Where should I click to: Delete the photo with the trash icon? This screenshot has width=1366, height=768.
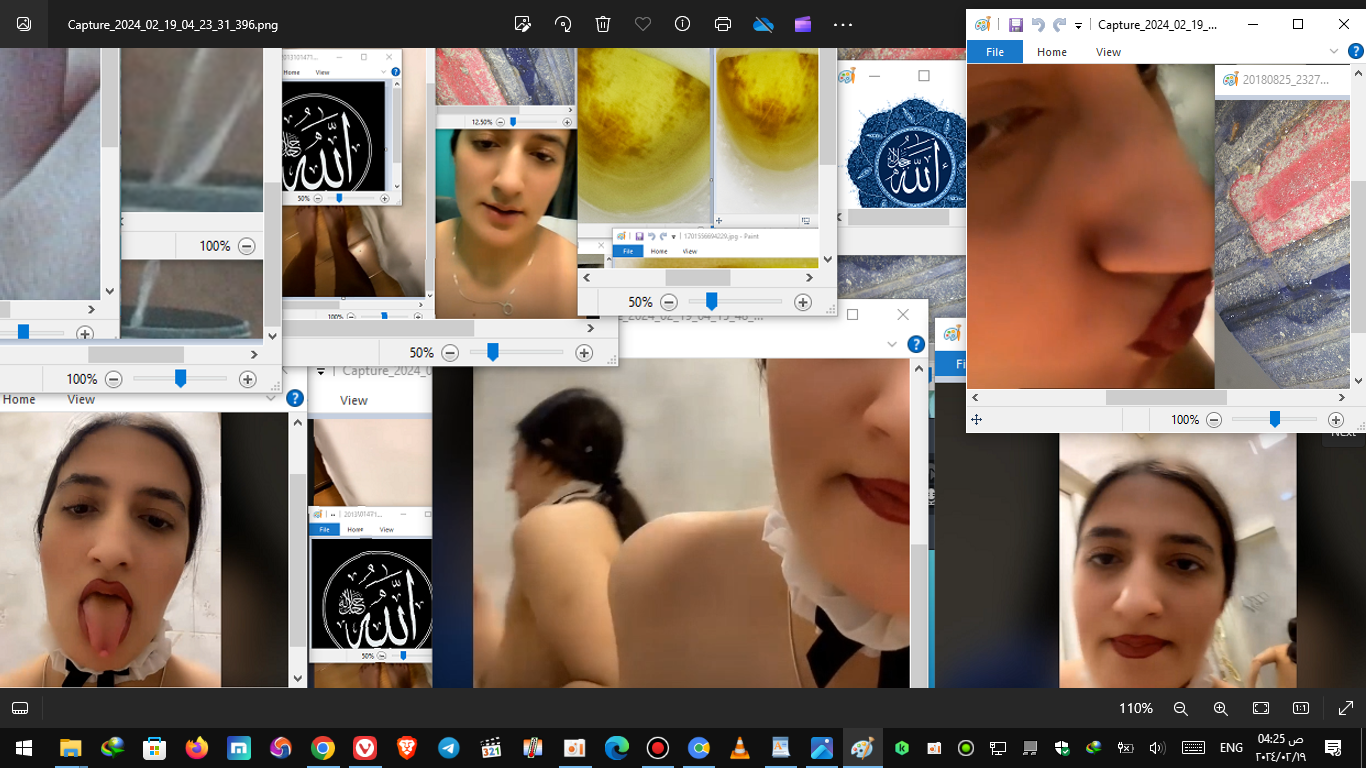tap(603, 24)
